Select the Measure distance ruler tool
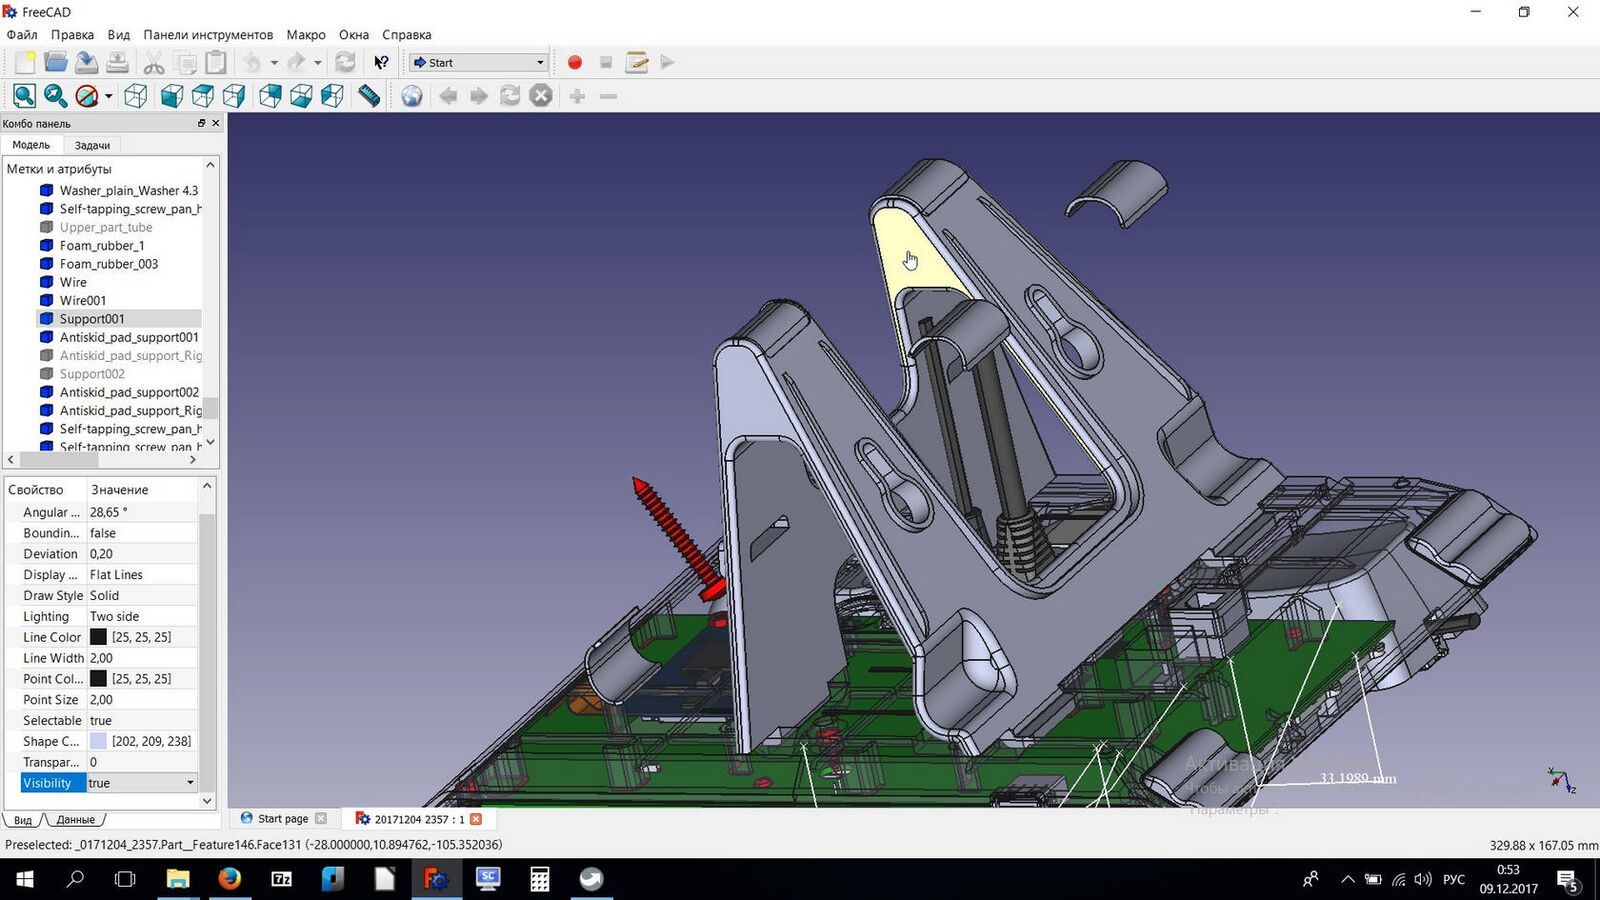Screen dimensions: 1600x900 click(369, 96)
